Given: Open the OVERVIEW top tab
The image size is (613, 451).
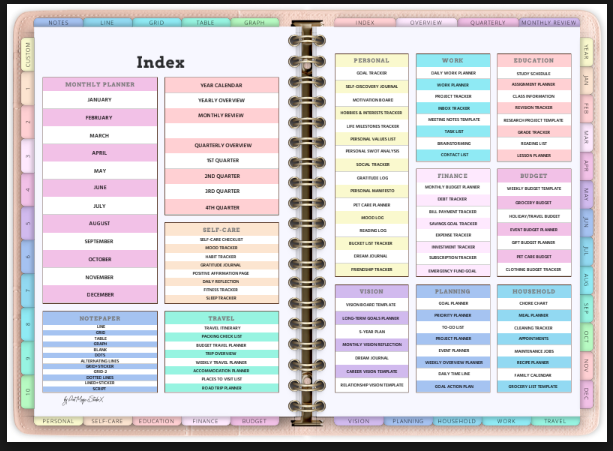Looking at the screenshot, I should 426,23.
